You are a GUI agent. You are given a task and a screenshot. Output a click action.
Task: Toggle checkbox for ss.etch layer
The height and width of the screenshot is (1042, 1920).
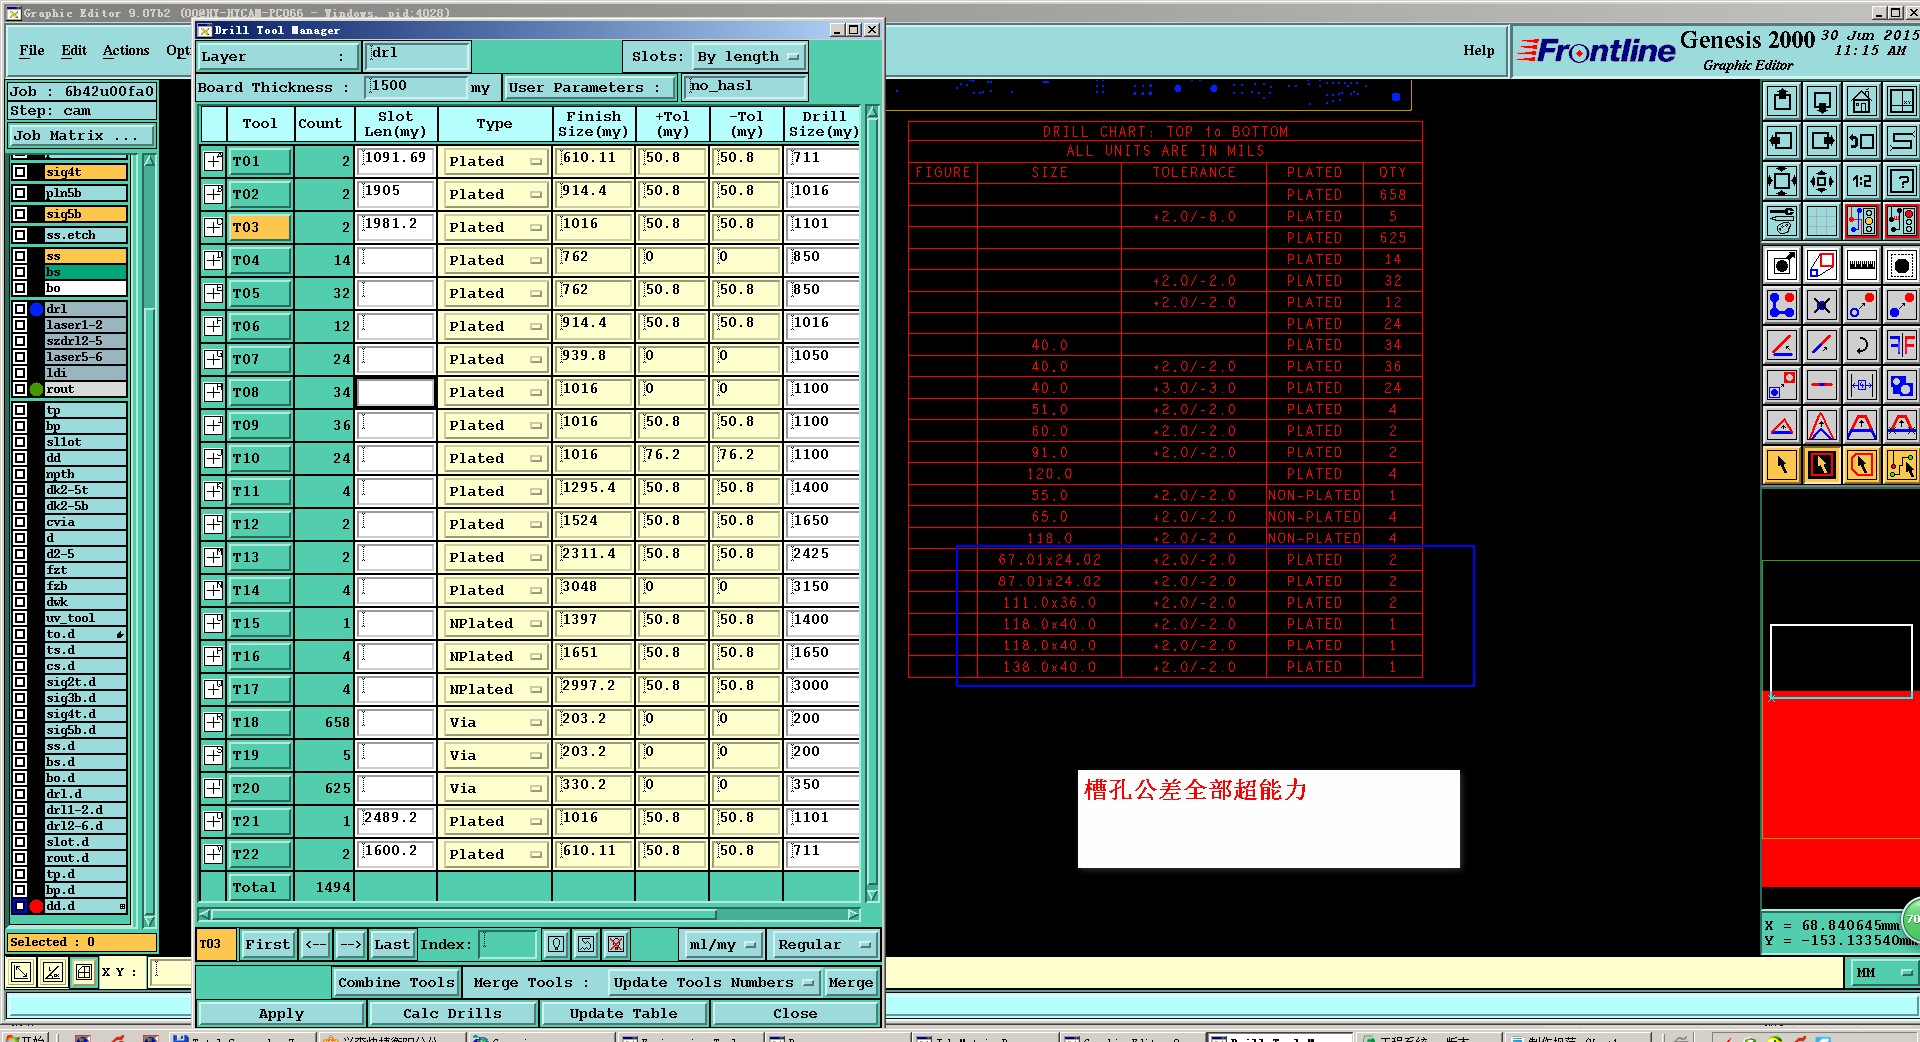tap(20, 235)
